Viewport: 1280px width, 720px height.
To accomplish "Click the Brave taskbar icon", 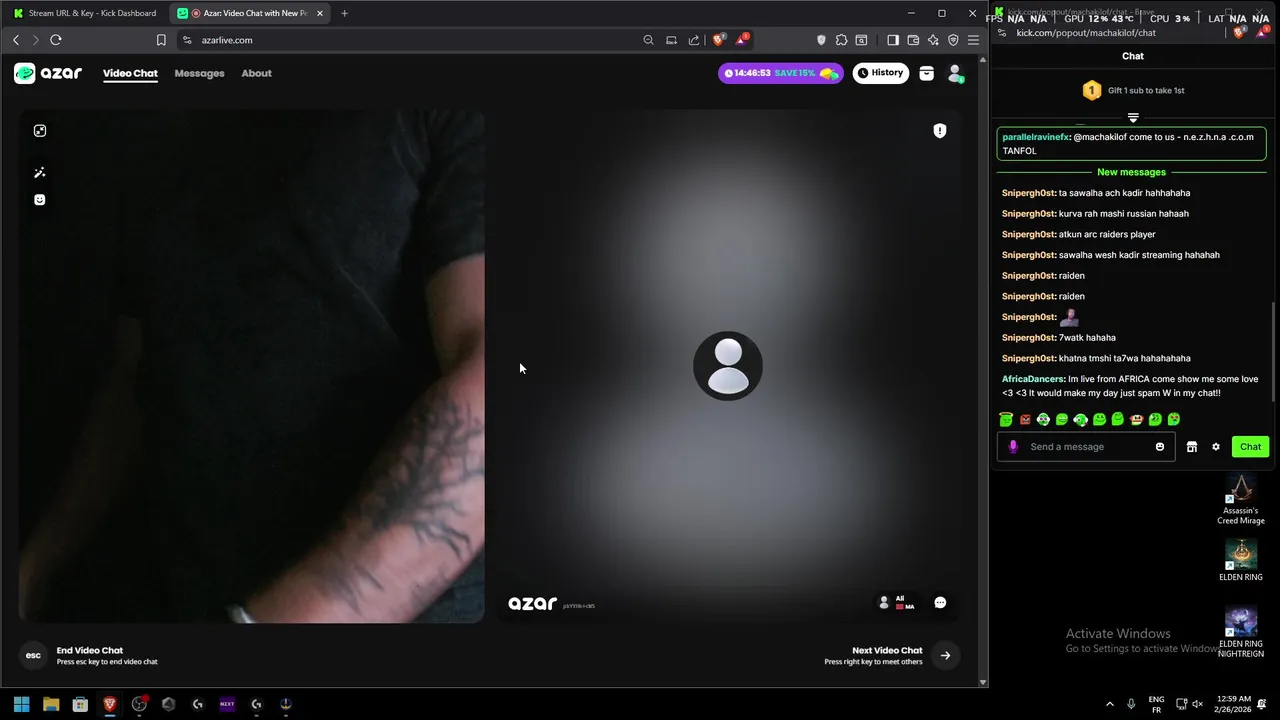I will pyautogui.click(x=110, y=704).
